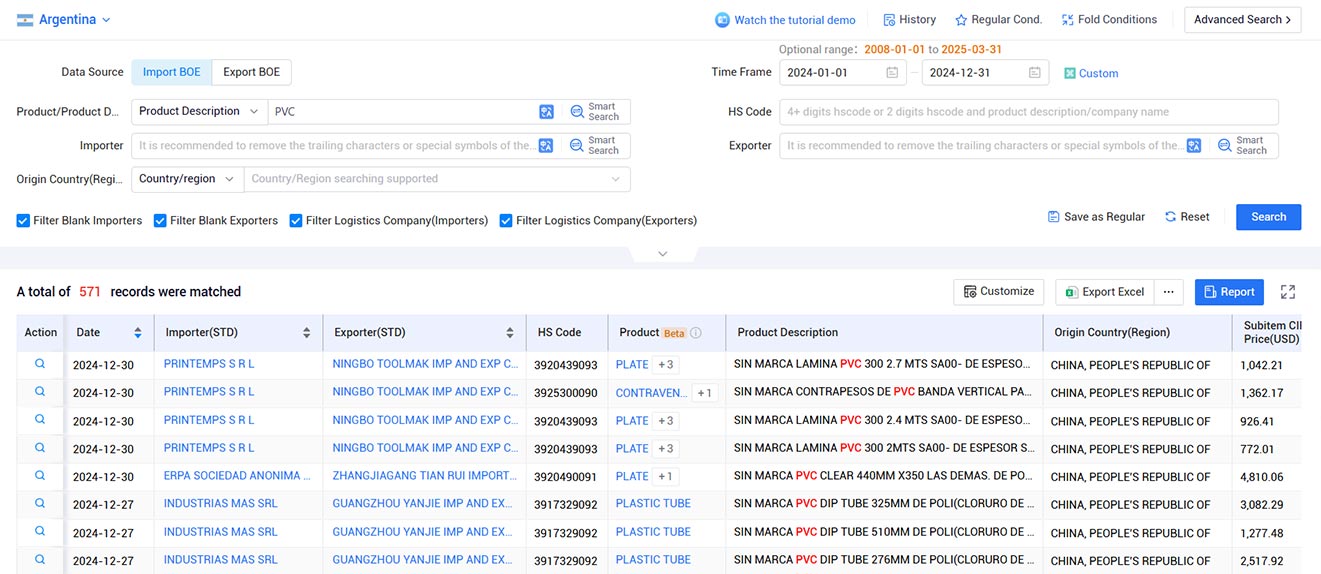The image size is (1321, 574).
Task: Expand the +1 tag on ERPA PLATE row
Action: point(665,477)
